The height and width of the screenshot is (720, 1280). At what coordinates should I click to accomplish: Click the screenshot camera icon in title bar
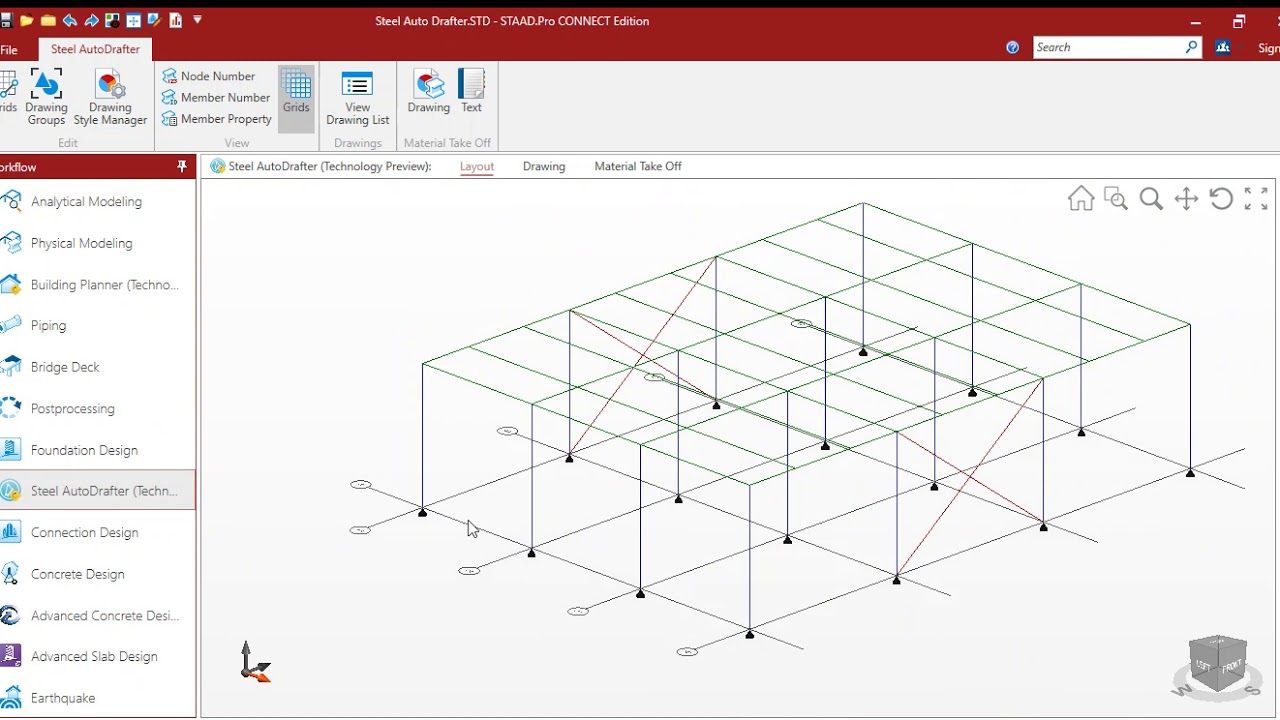[112, 20]
